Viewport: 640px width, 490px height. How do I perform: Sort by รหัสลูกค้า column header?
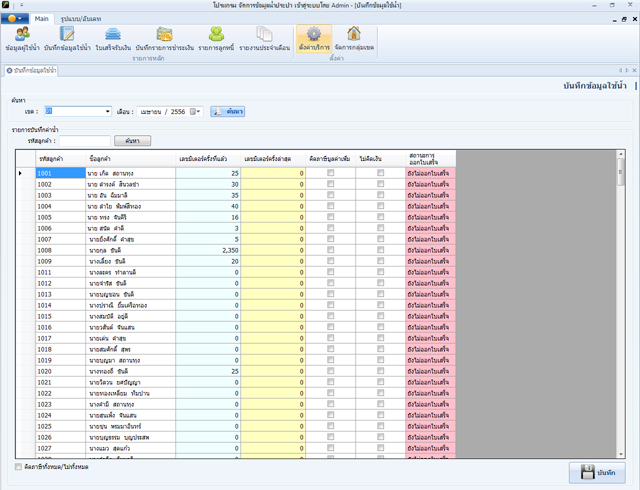tap(61, 158)
